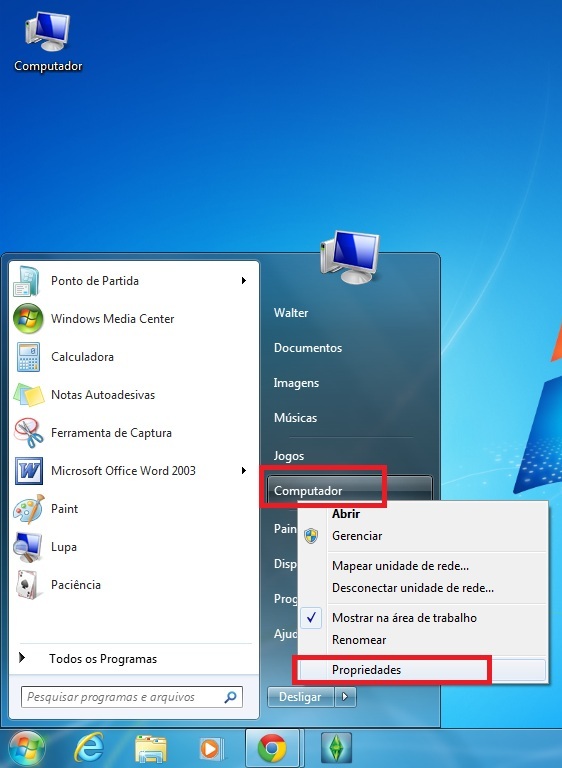Open Documentos link
562x768 pixels.
point(308,348)
